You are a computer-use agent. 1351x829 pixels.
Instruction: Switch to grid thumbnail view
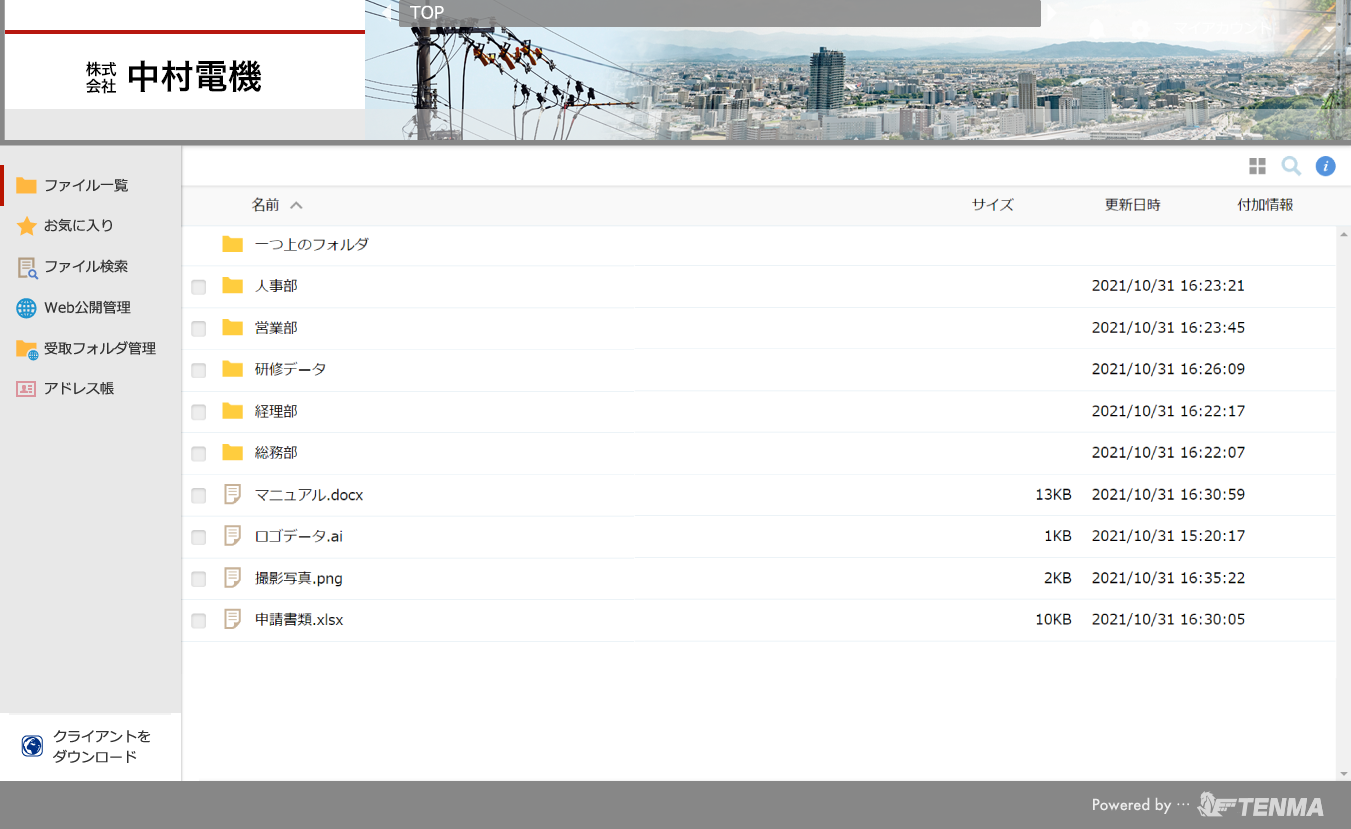(x=1257, y=166)
